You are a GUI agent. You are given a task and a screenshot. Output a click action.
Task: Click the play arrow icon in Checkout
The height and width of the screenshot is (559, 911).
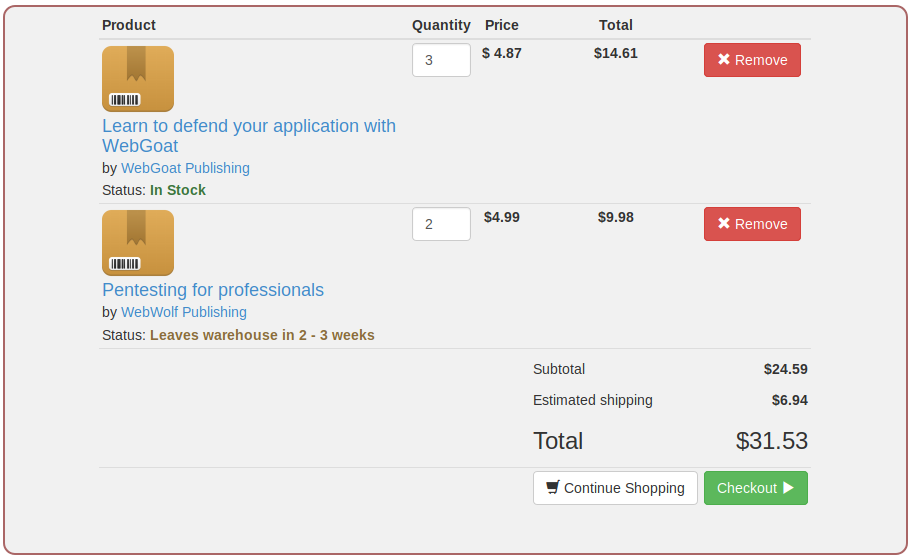coord(788,488)
